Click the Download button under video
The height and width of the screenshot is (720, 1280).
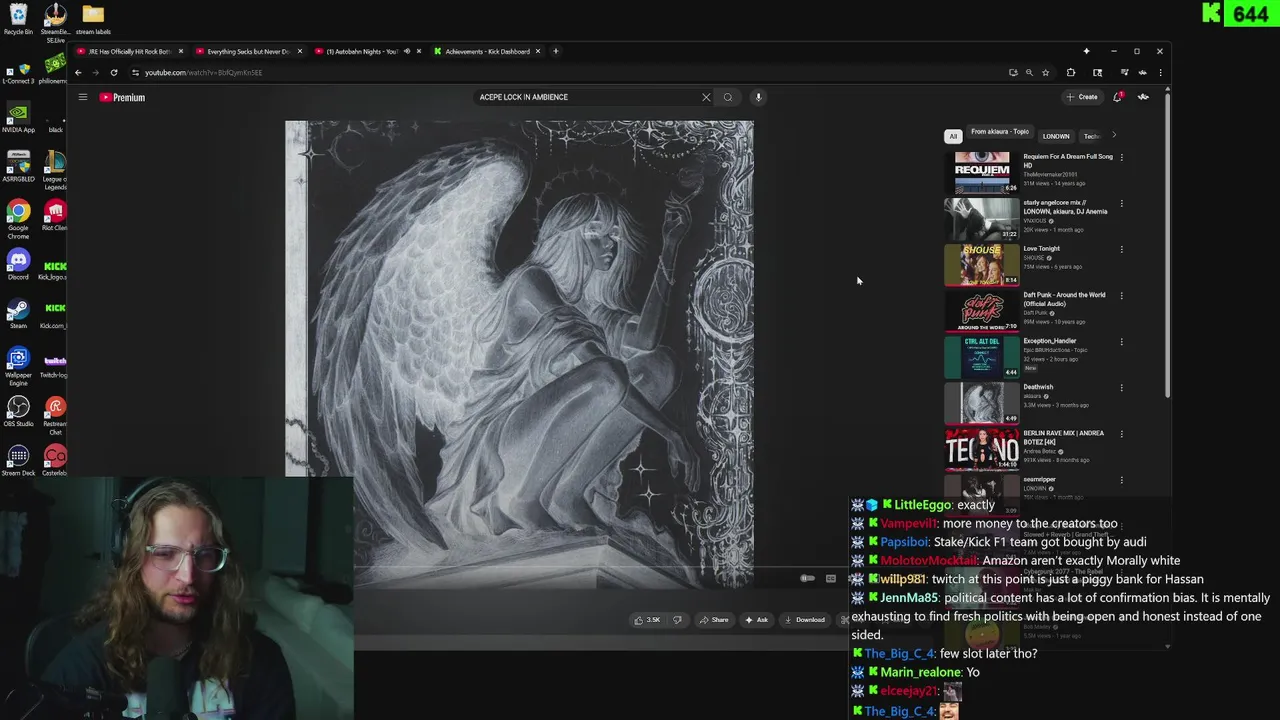(x=805, y=620)
